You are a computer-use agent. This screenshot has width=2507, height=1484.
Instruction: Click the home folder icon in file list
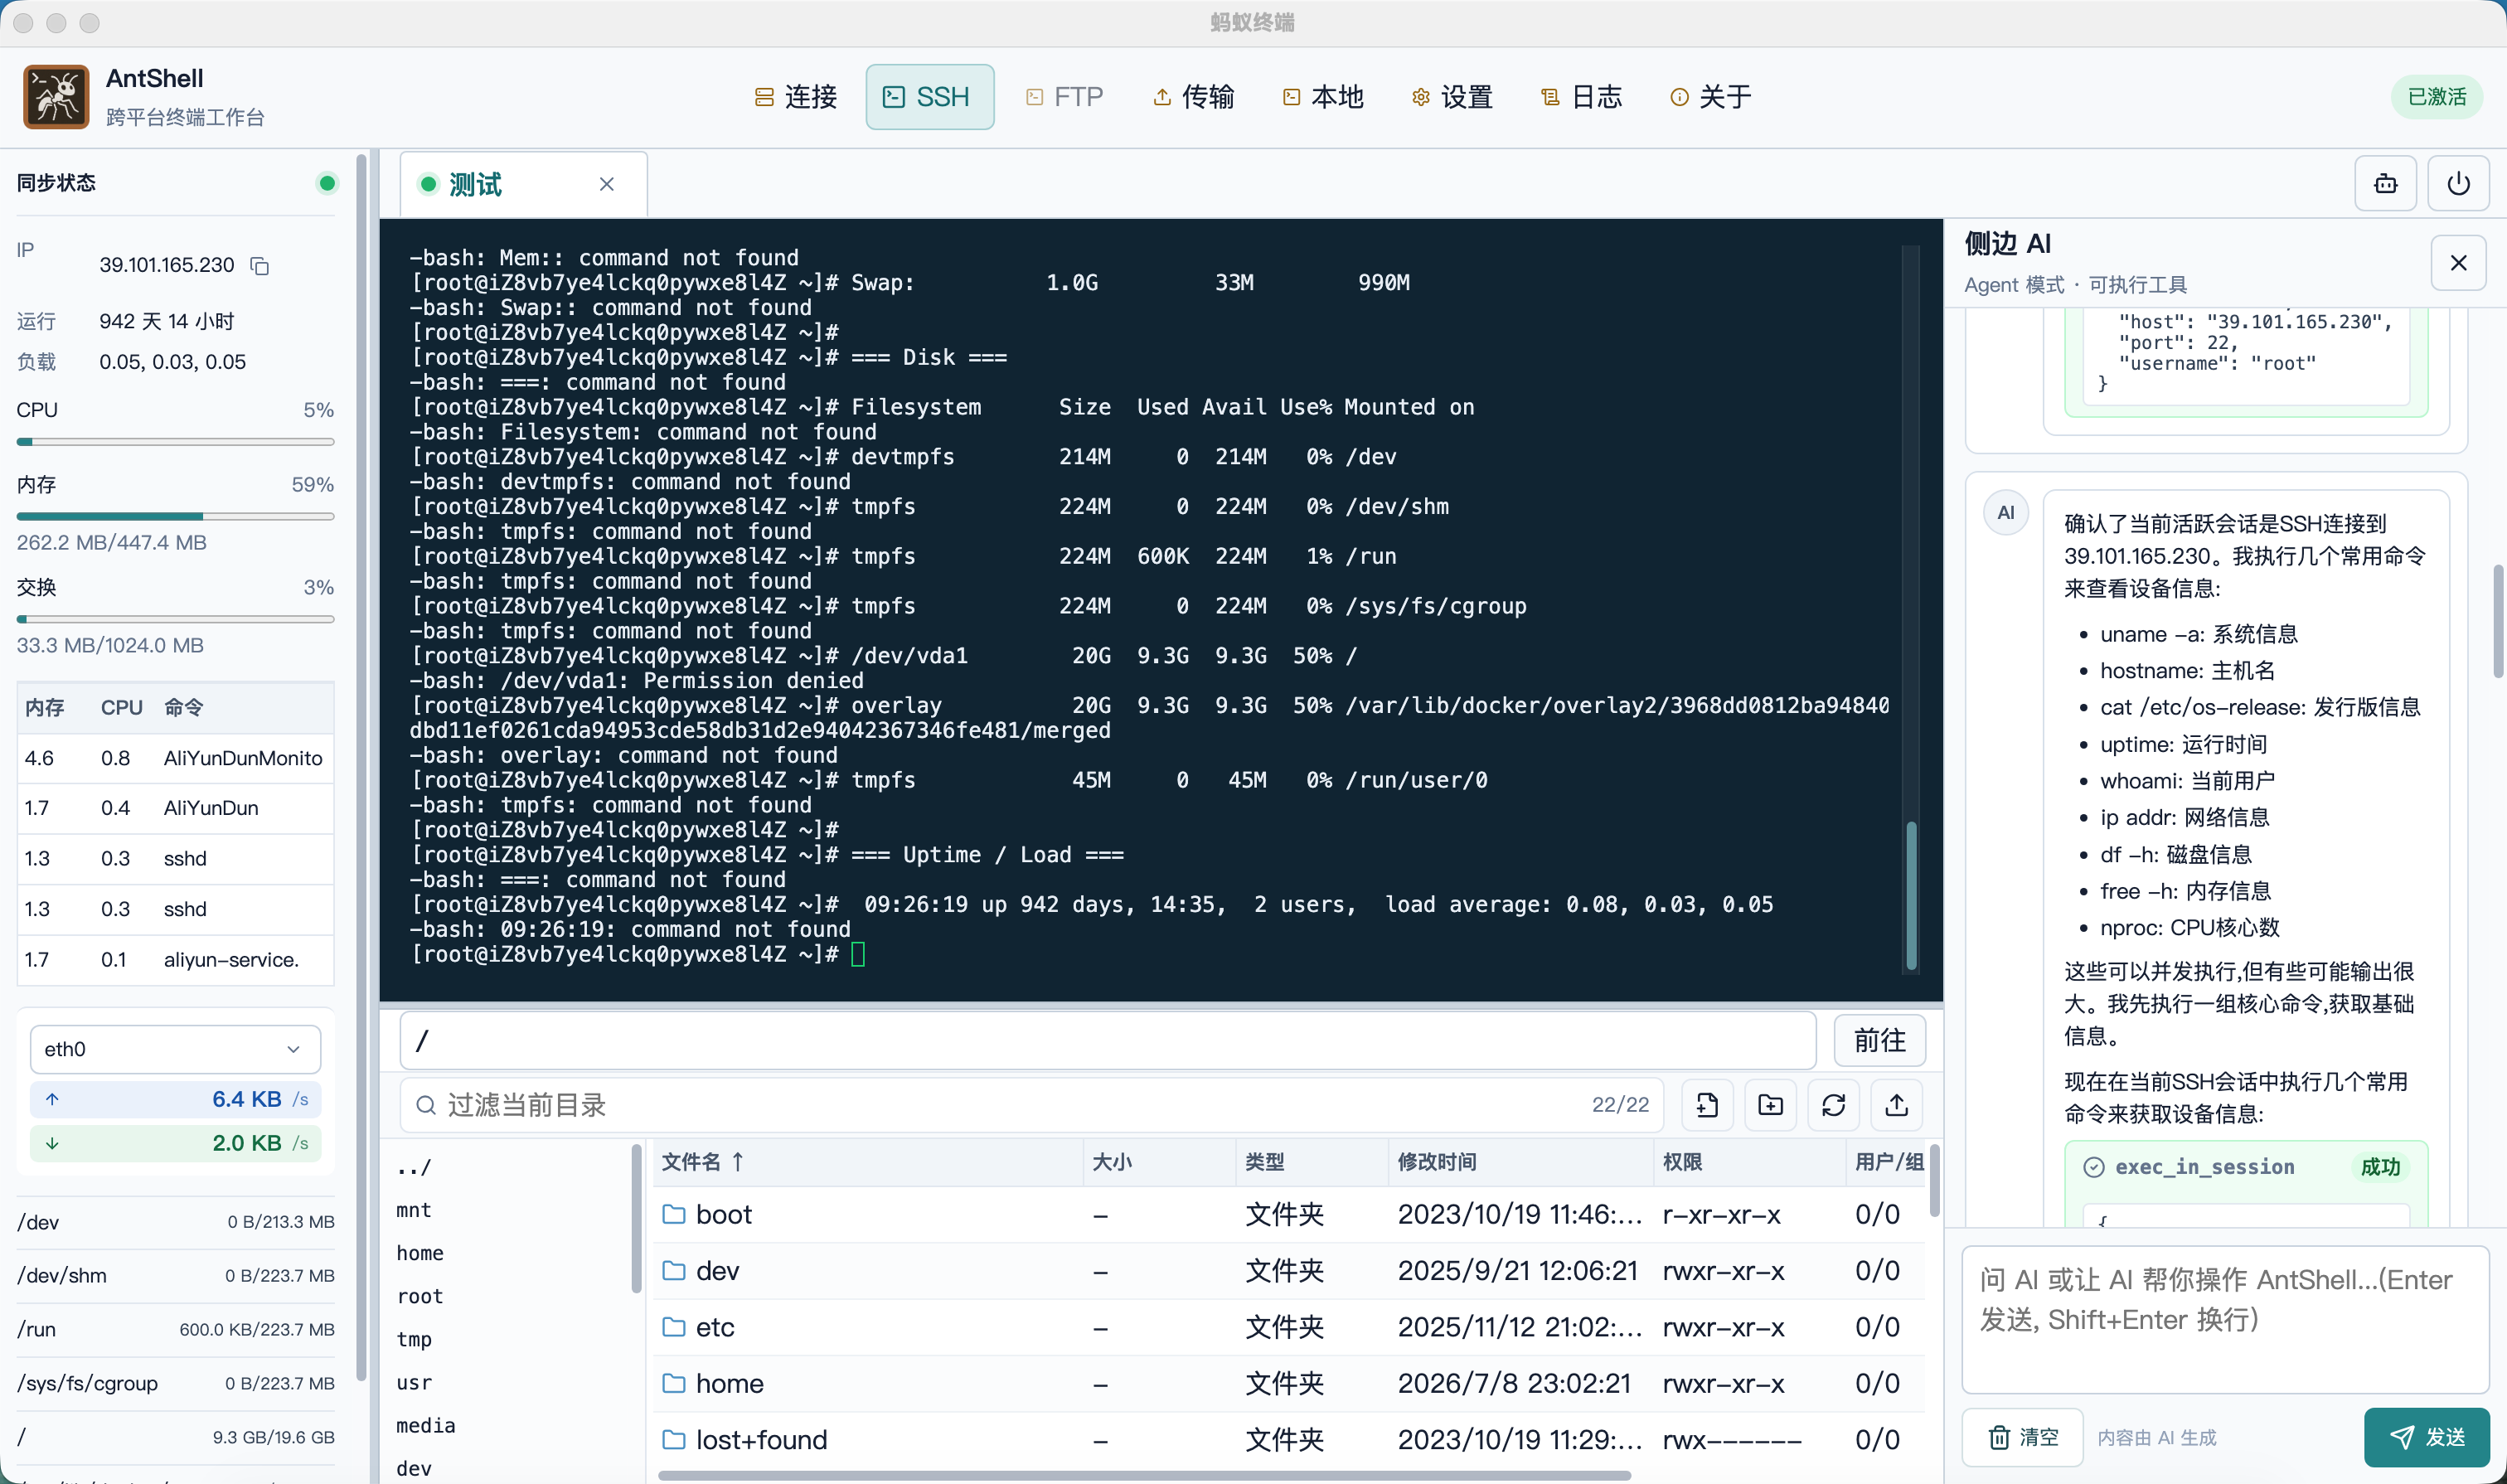point(674,1383)
